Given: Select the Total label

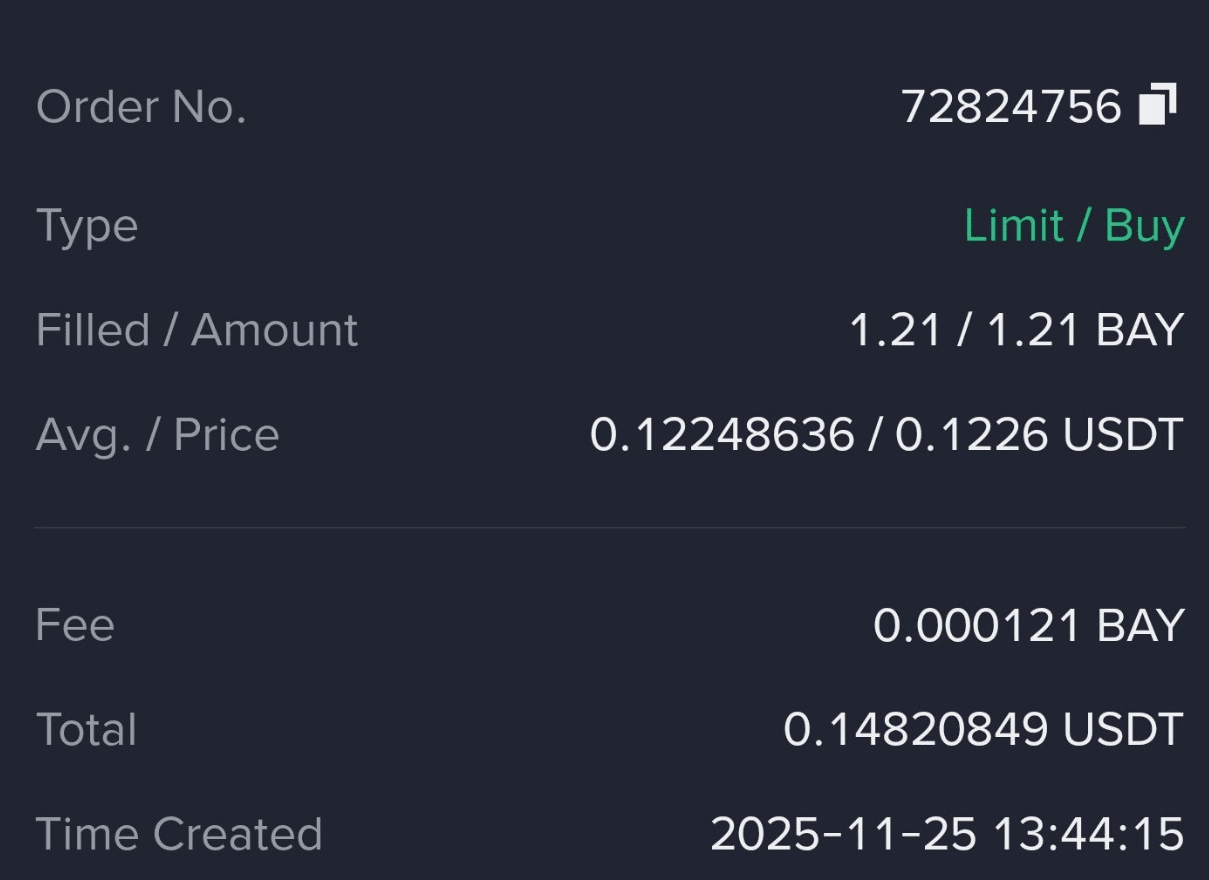Looking at the screenshot, I should coord(86,730).
